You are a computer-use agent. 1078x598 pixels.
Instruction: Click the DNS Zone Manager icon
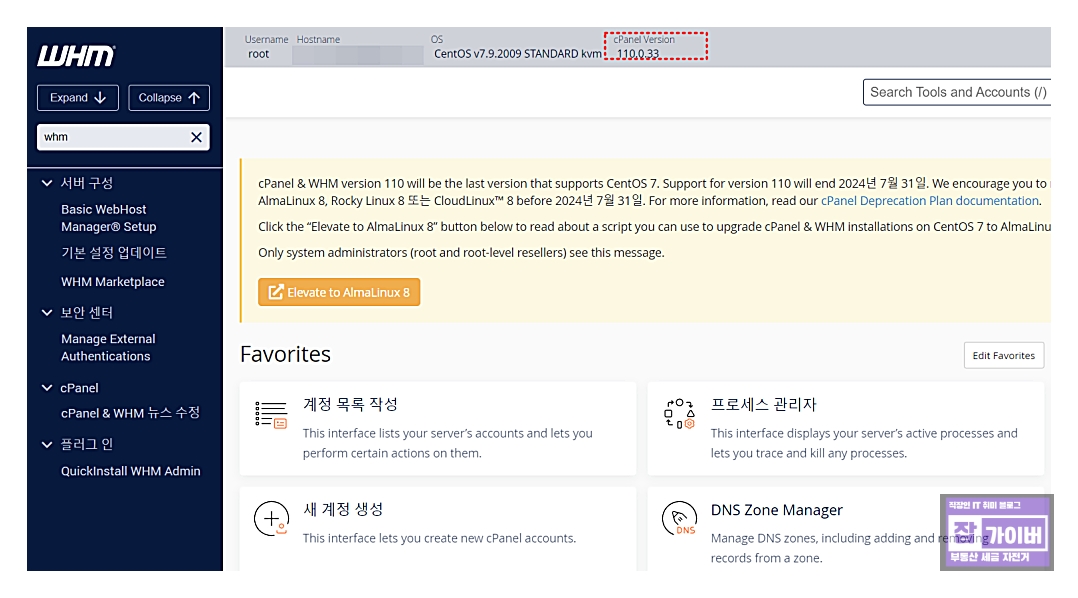point(679,519)
